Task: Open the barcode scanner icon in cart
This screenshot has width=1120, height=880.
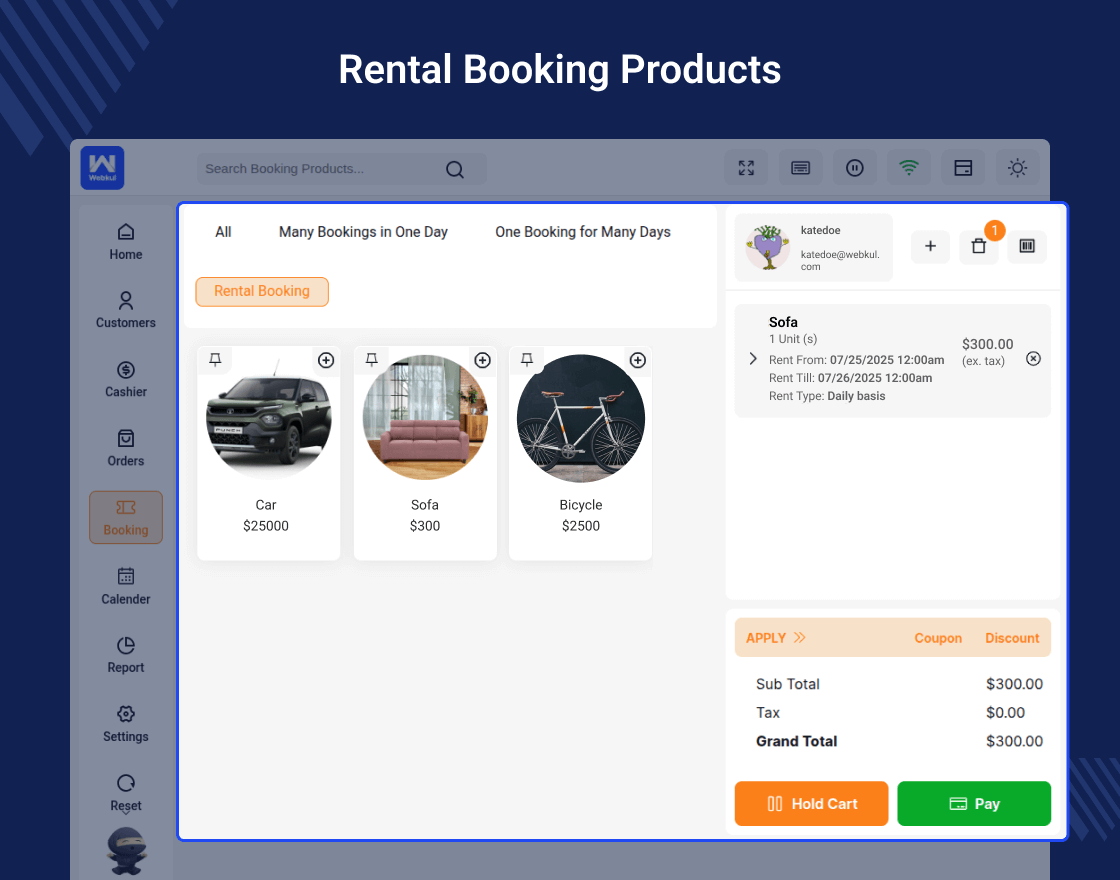Action: [1027, 246]
